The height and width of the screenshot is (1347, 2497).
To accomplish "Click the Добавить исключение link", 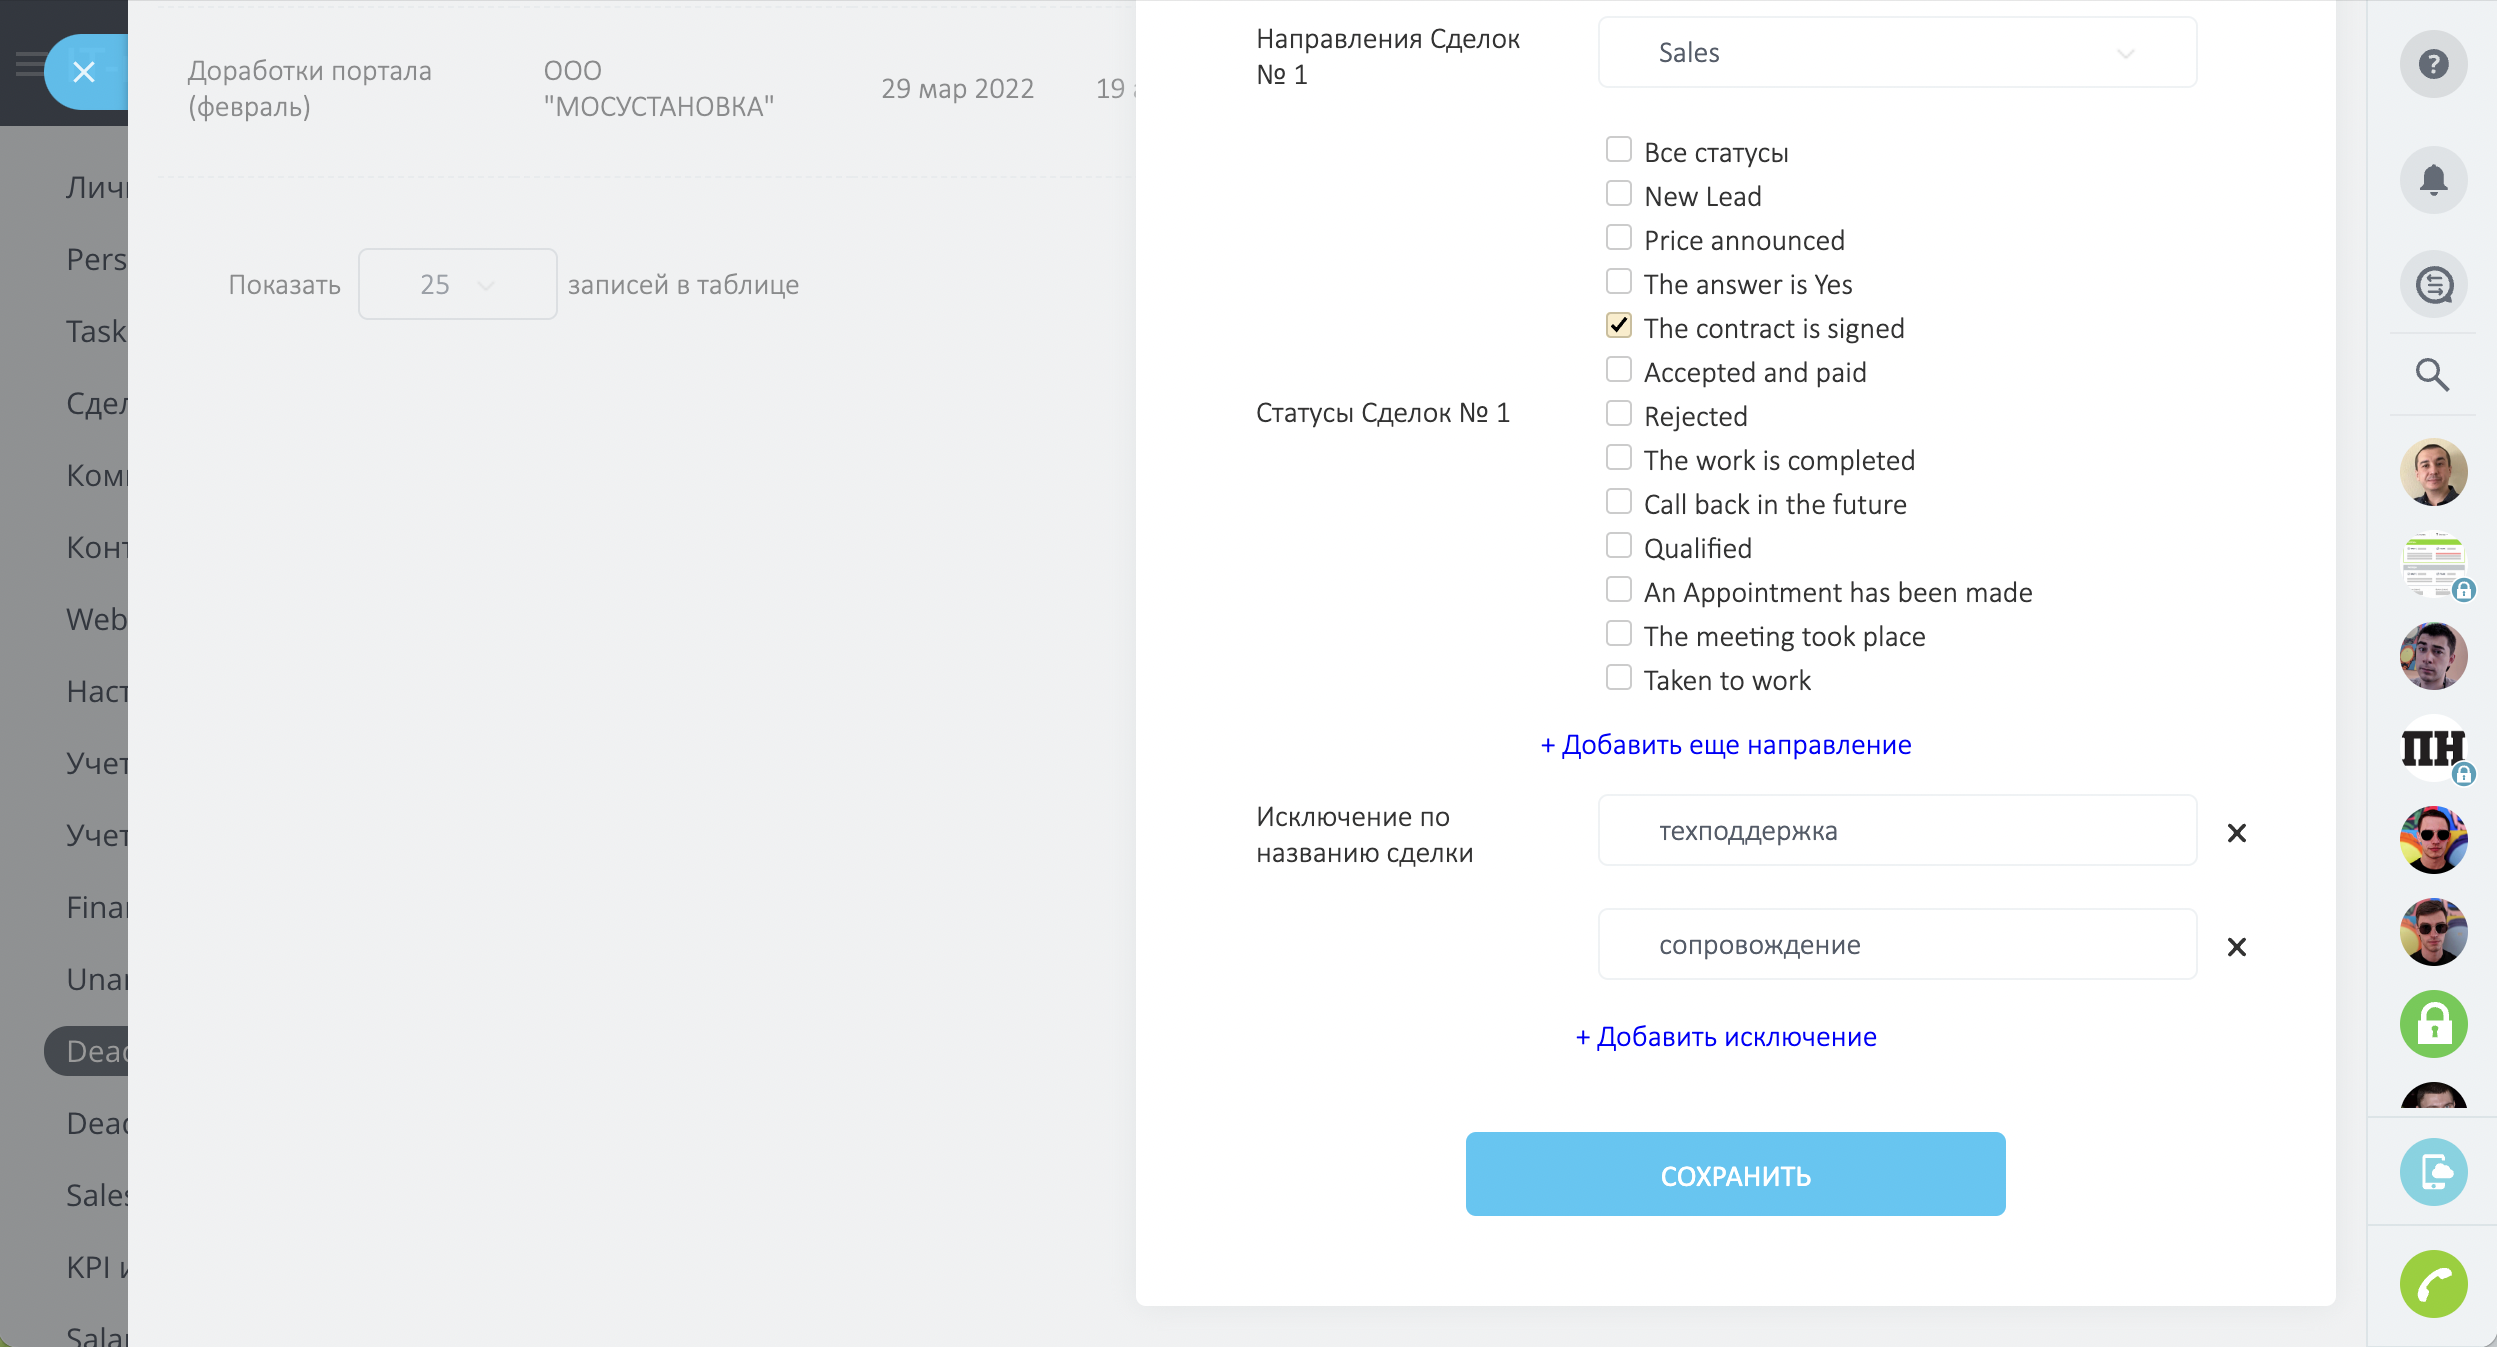I will [x=1726, y=1037].
